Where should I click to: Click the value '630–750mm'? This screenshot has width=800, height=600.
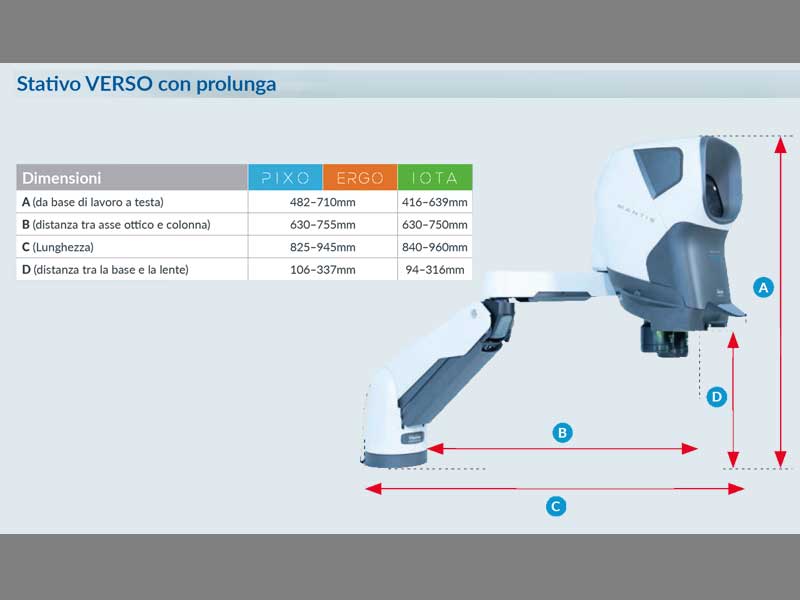tap(435, 224)
